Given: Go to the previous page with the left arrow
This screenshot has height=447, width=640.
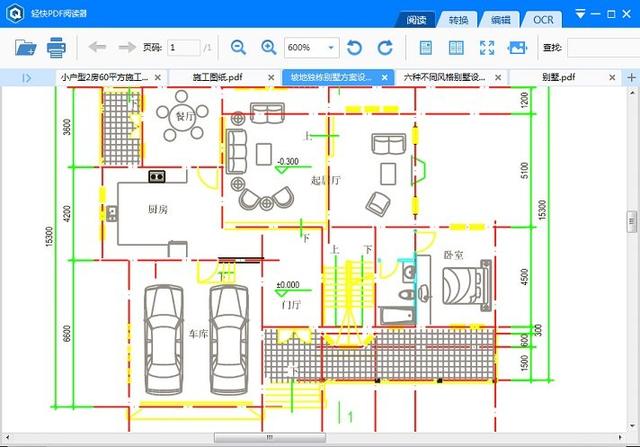Looking at the screenshot, I should [x=97, y=47].
